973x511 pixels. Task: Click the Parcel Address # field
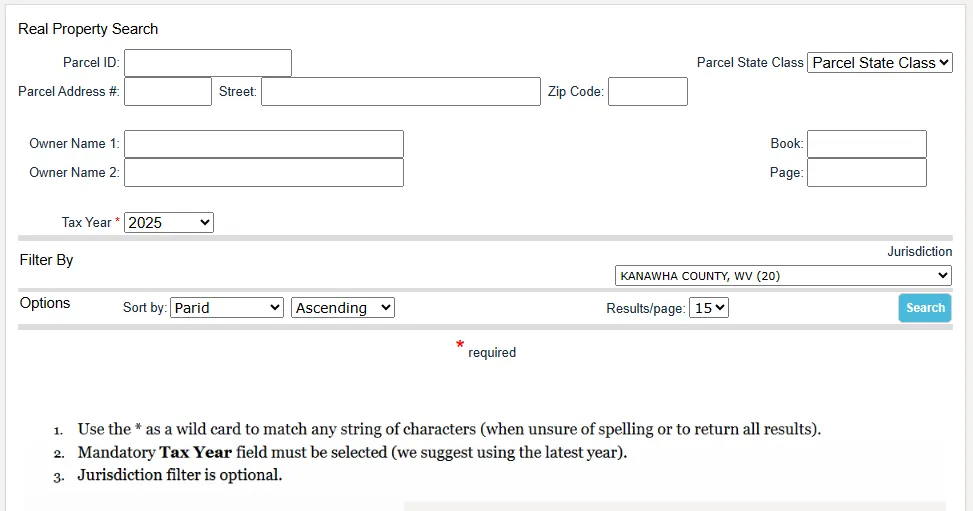point(167,92)
